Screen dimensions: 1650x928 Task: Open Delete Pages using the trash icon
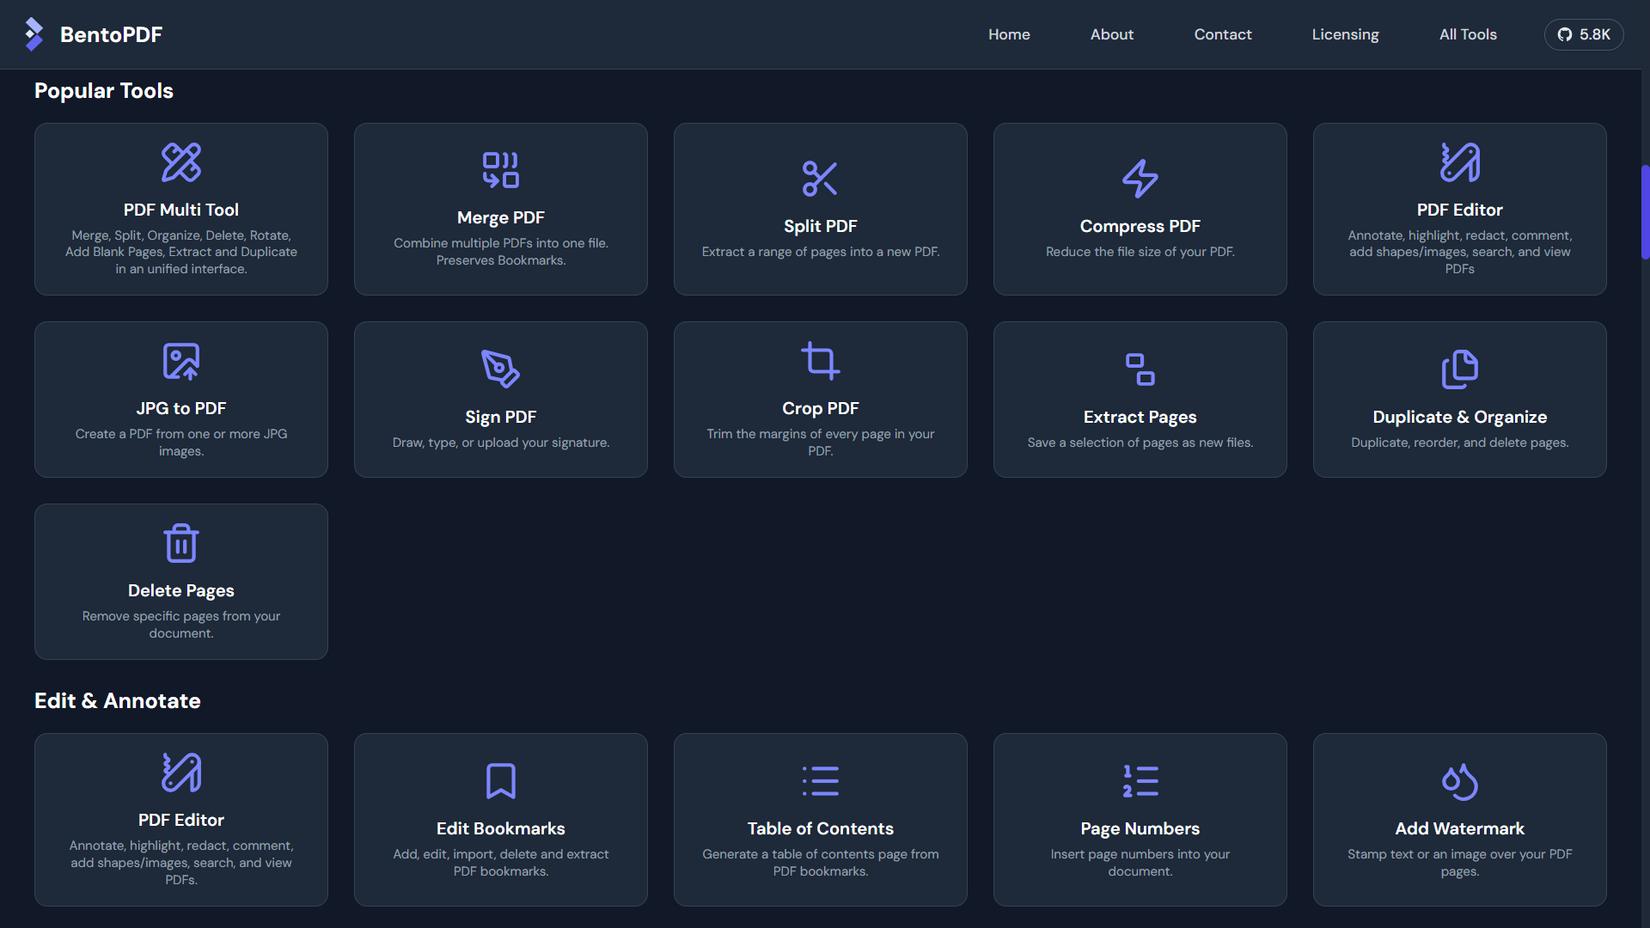[180, 543]
